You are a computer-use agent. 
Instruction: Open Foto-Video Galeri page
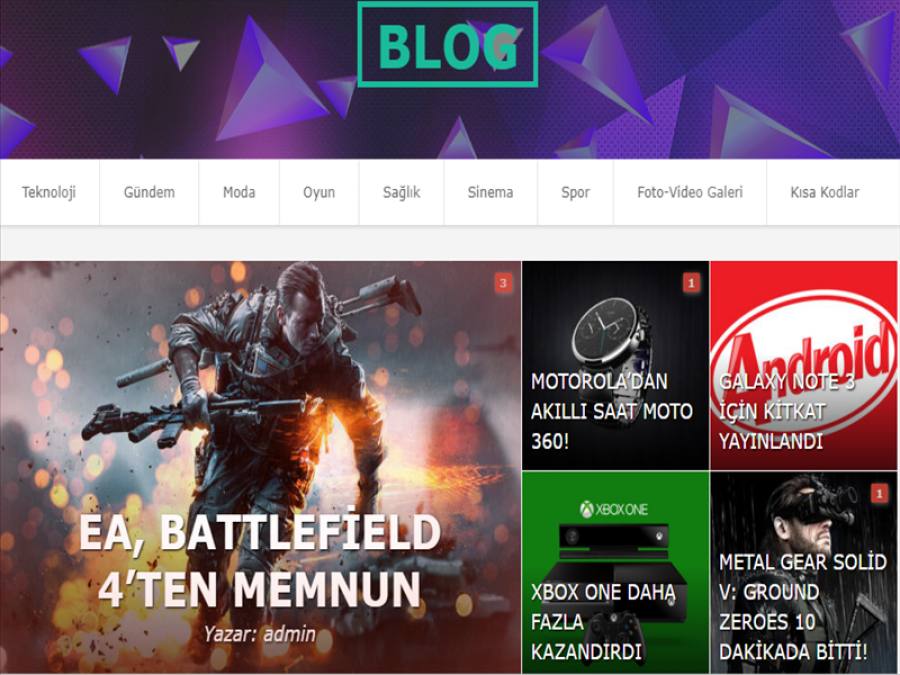[x=690, y=192]
